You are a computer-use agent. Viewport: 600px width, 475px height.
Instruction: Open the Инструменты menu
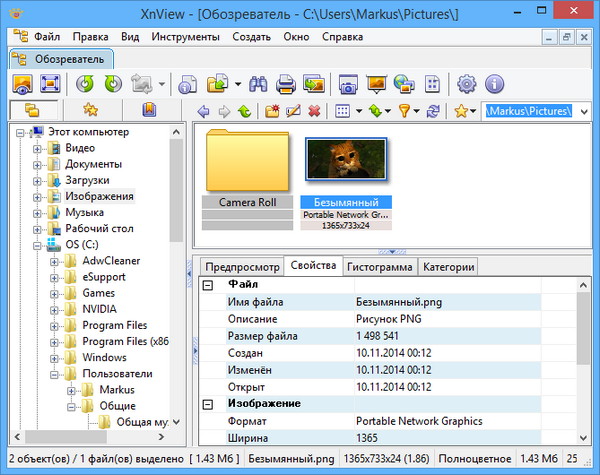coord(185,36)
